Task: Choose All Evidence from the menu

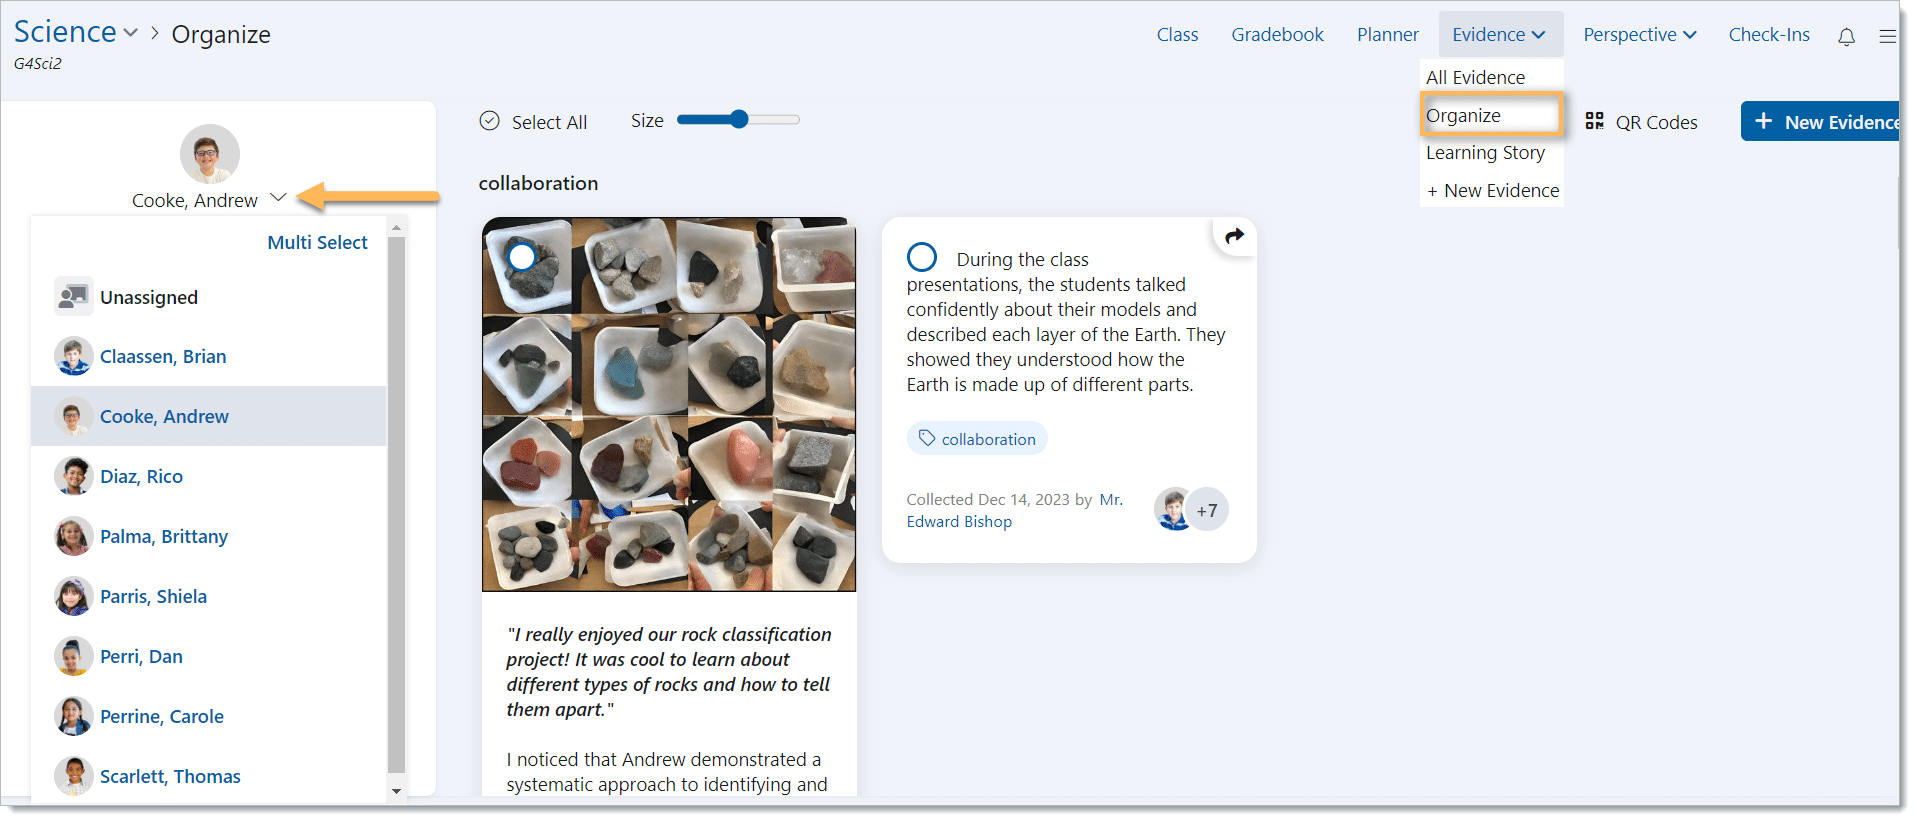Action: pyautogui.click(x=1475, y=77)
